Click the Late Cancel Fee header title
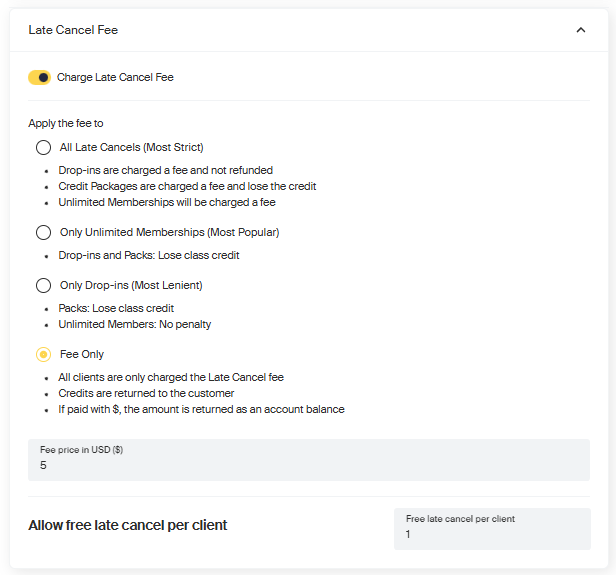616x575 pixels. (73, 30)
